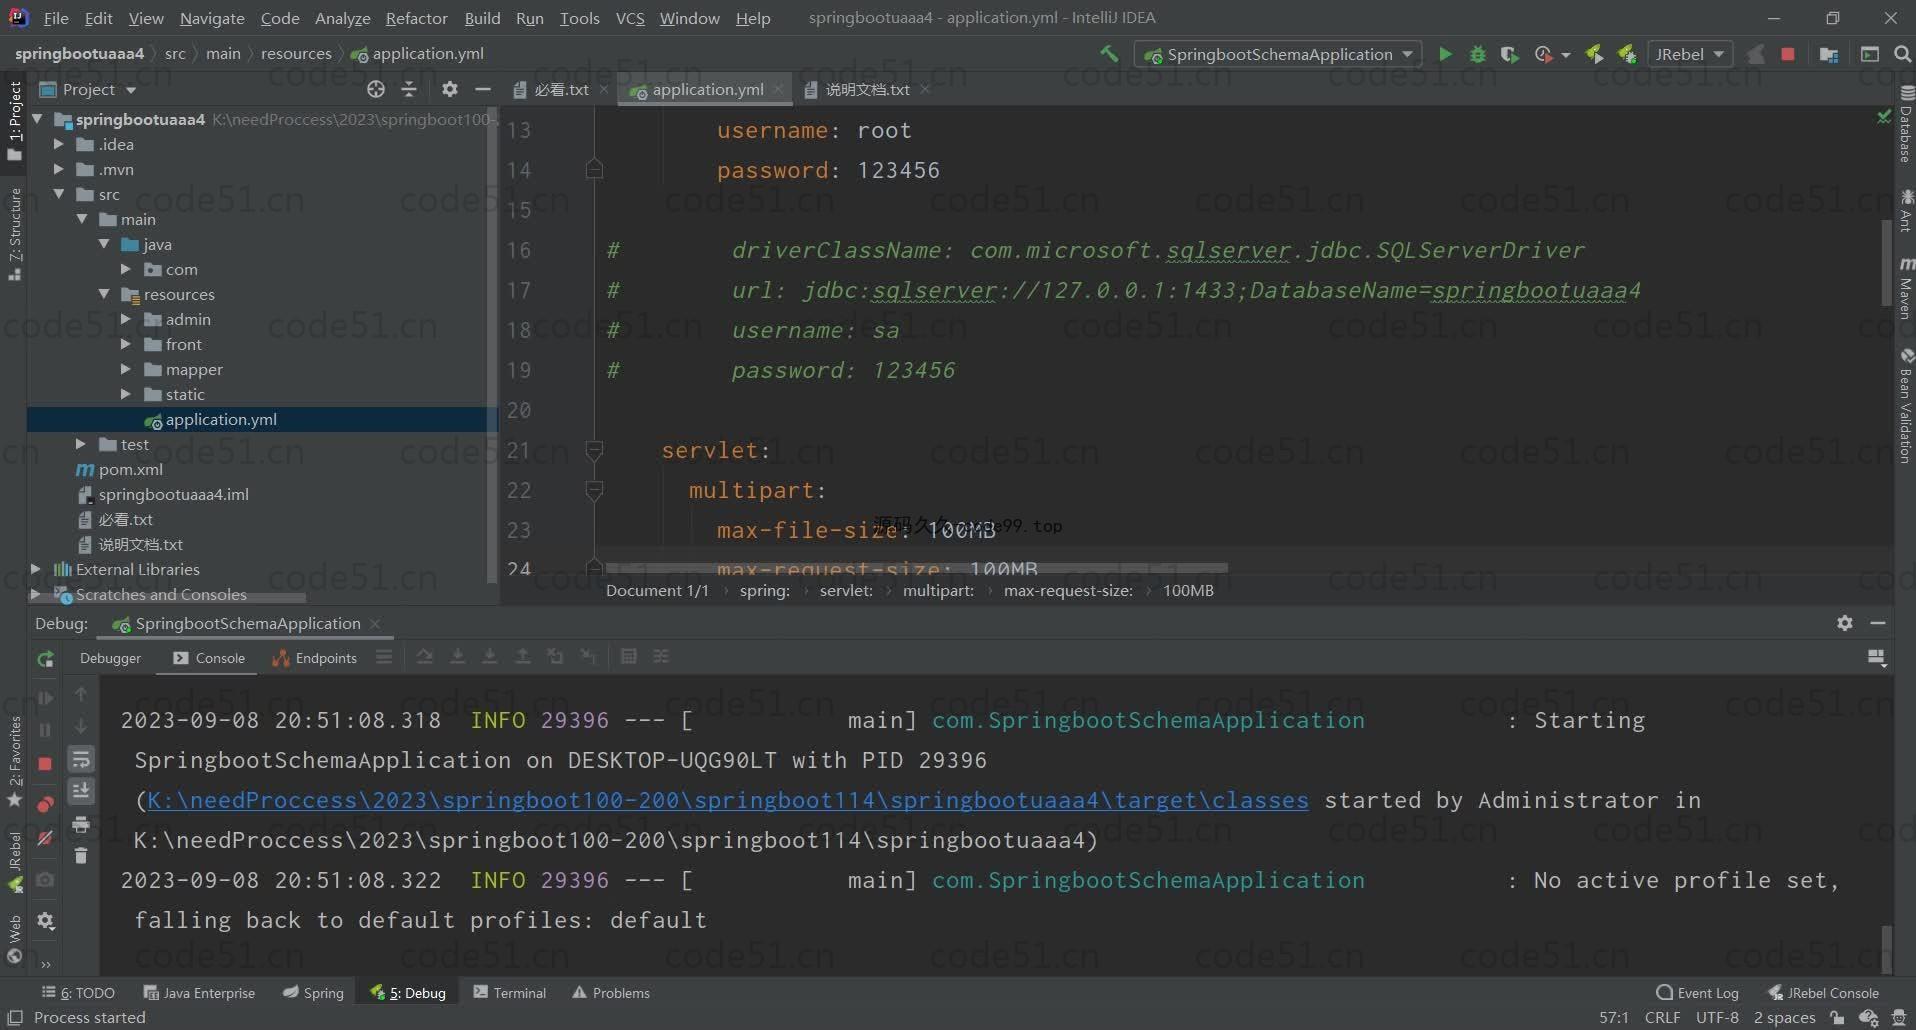Image resolution: width=1916 pixels, height=1030 pixels.
Task: Mute breakpoints icon in Debug sidebar
Action: click(45, 838)
